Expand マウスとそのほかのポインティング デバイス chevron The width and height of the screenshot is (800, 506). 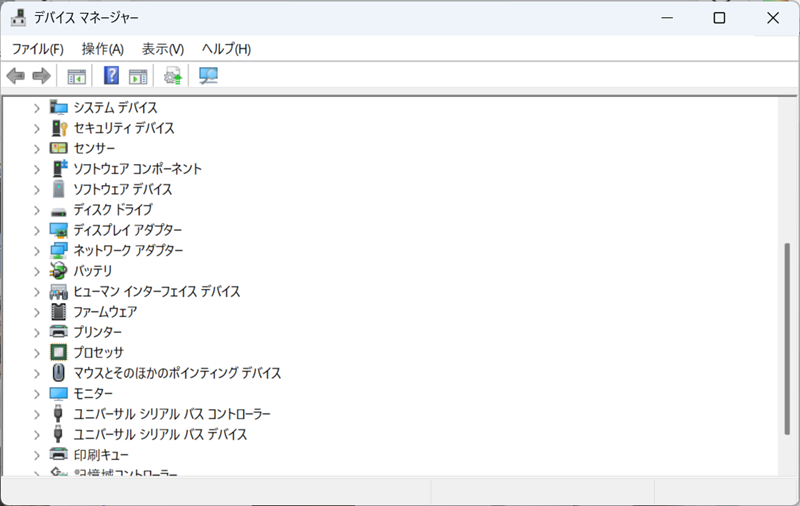(37, 373)
